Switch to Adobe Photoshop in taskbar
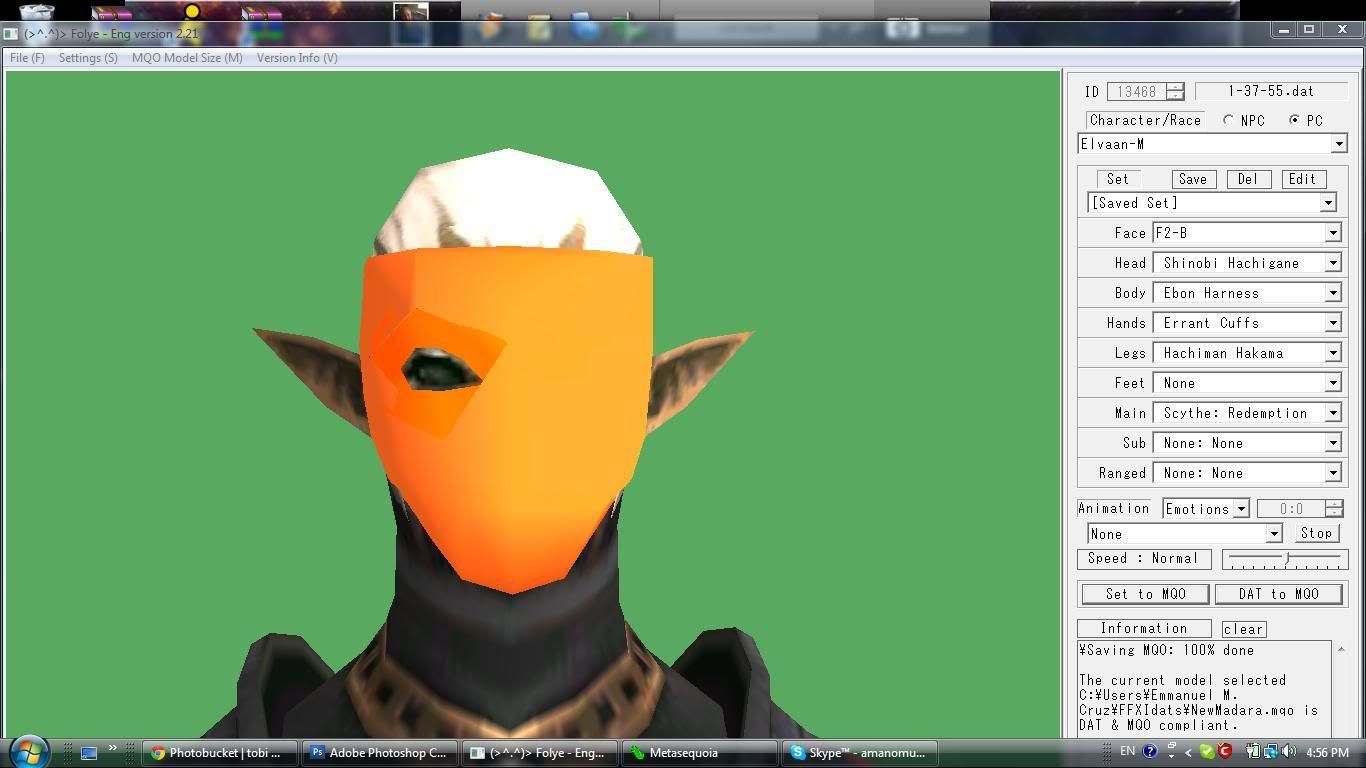Viewport: 1366px width, 768px height. (380, 753)
